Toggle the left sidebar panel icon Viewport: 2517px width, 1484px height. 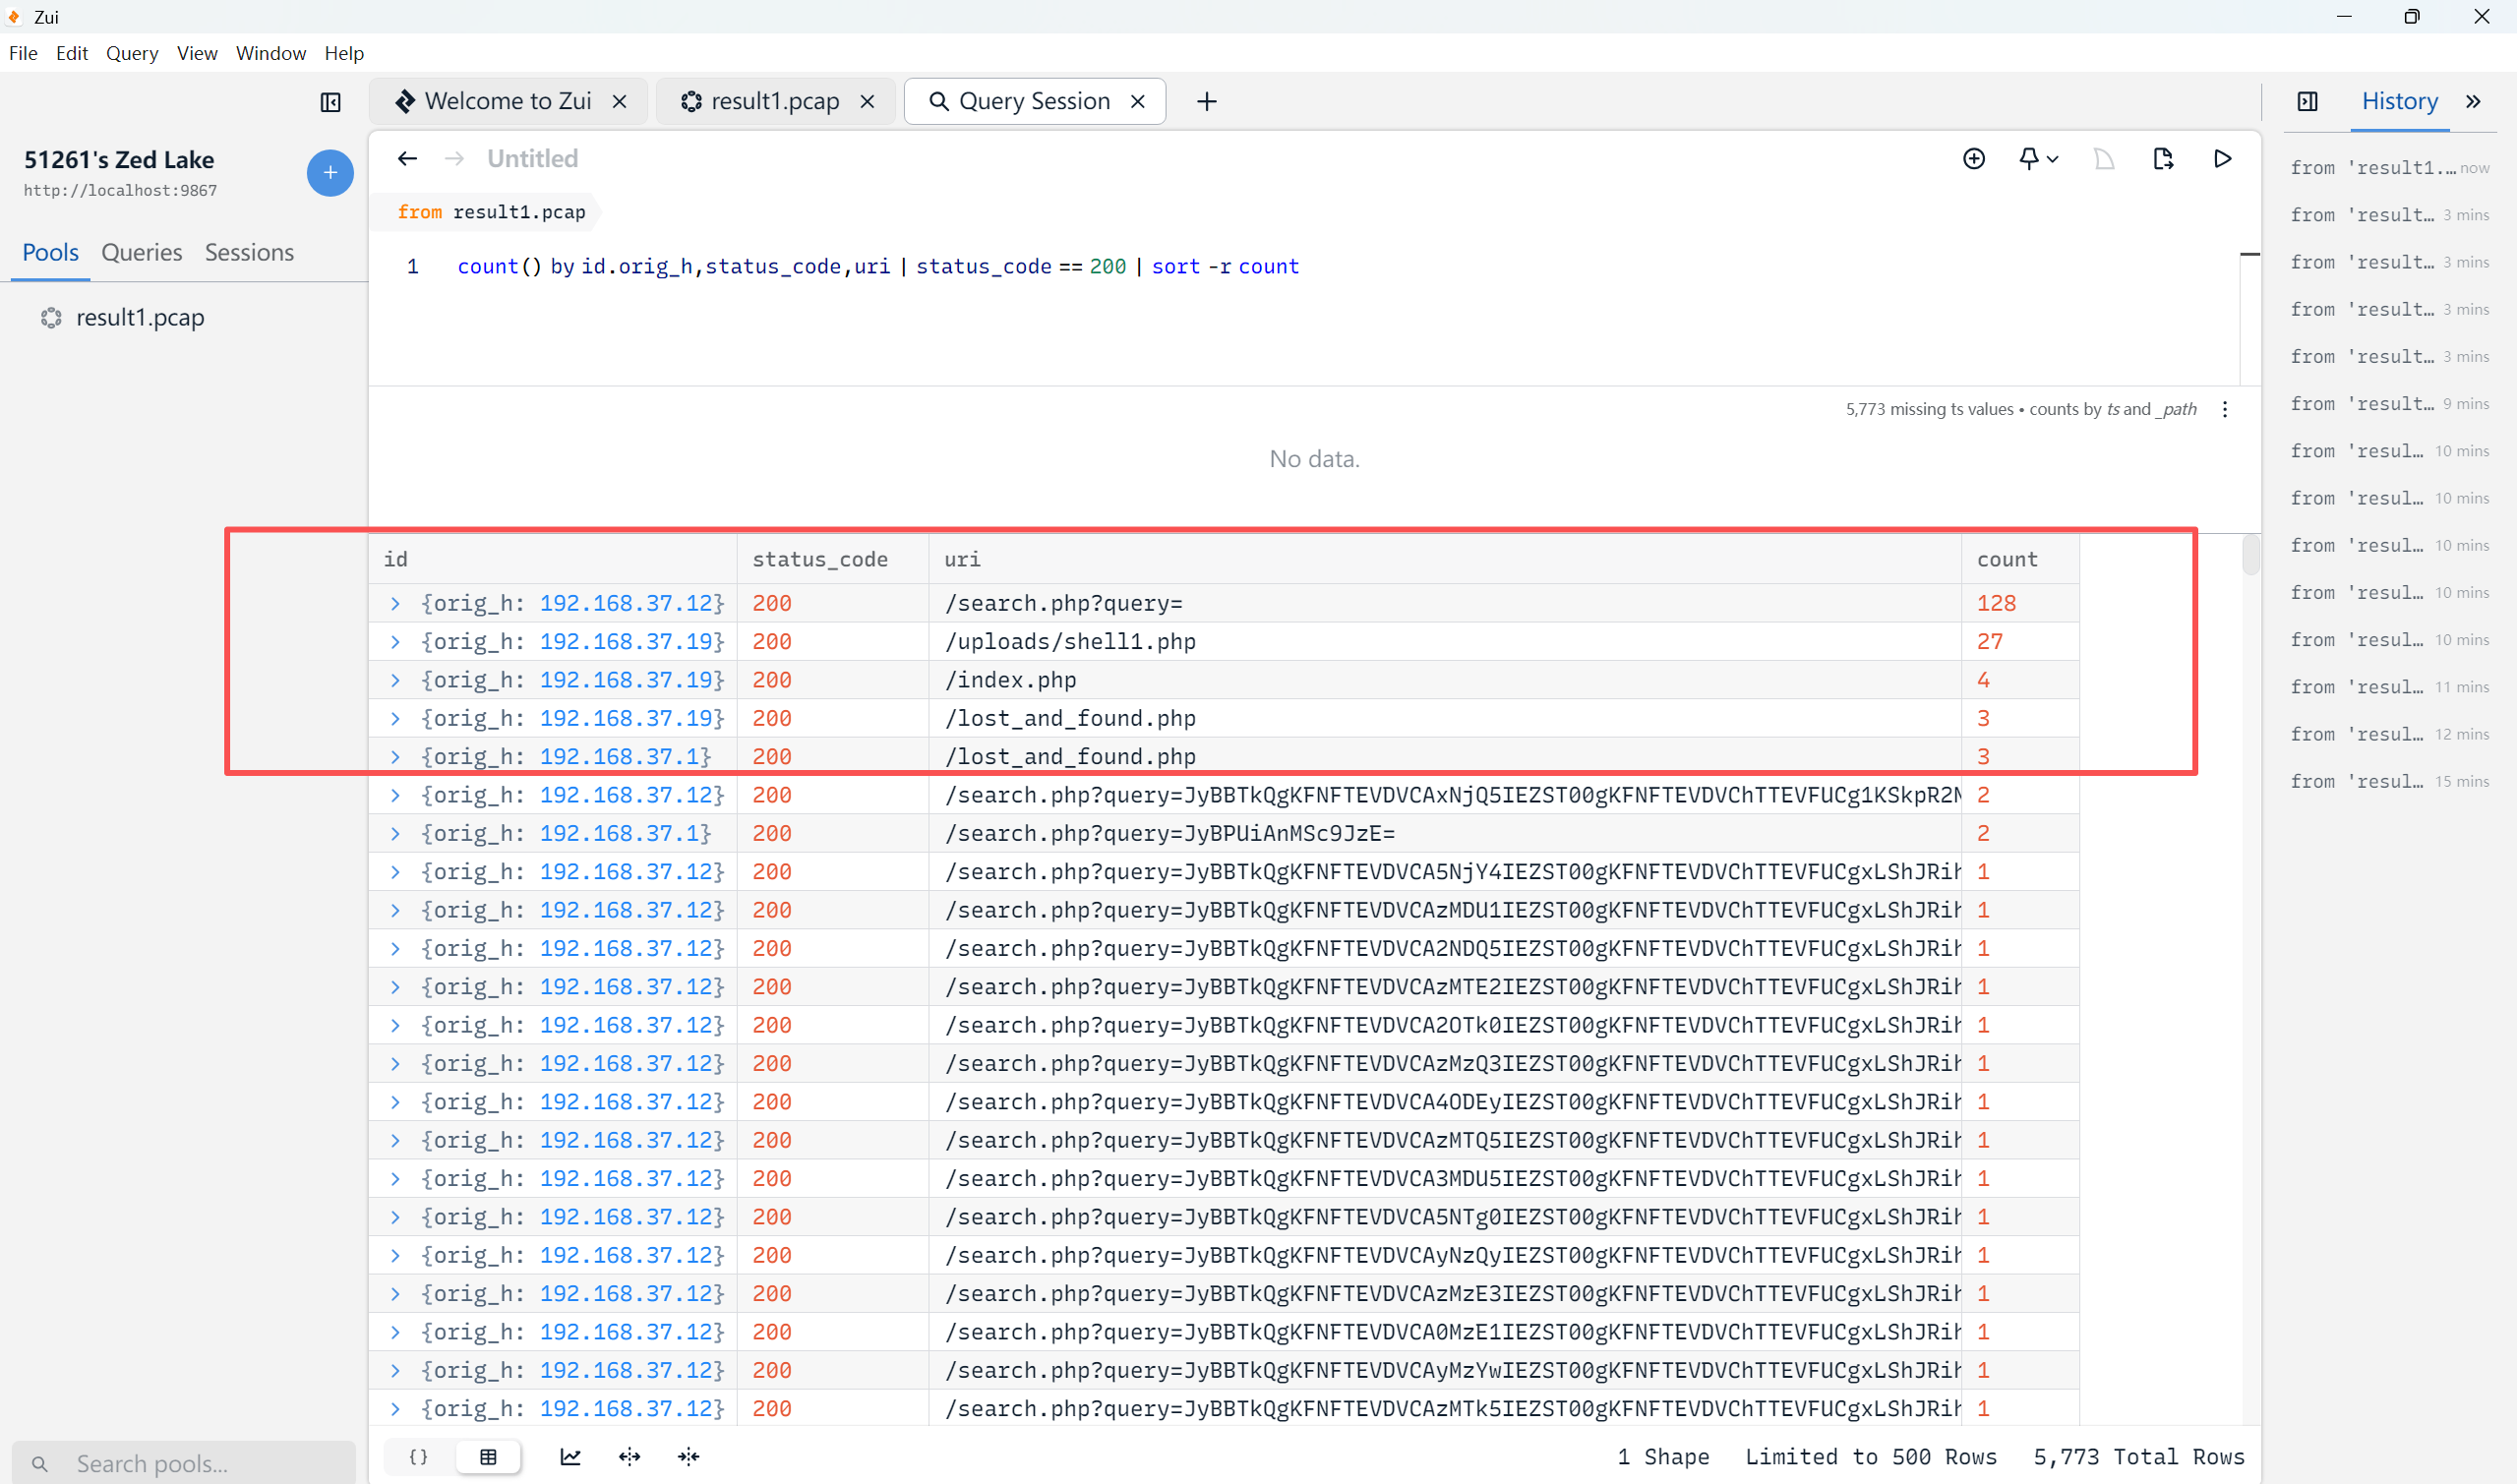pyautogui.click(x=330, y=102)
